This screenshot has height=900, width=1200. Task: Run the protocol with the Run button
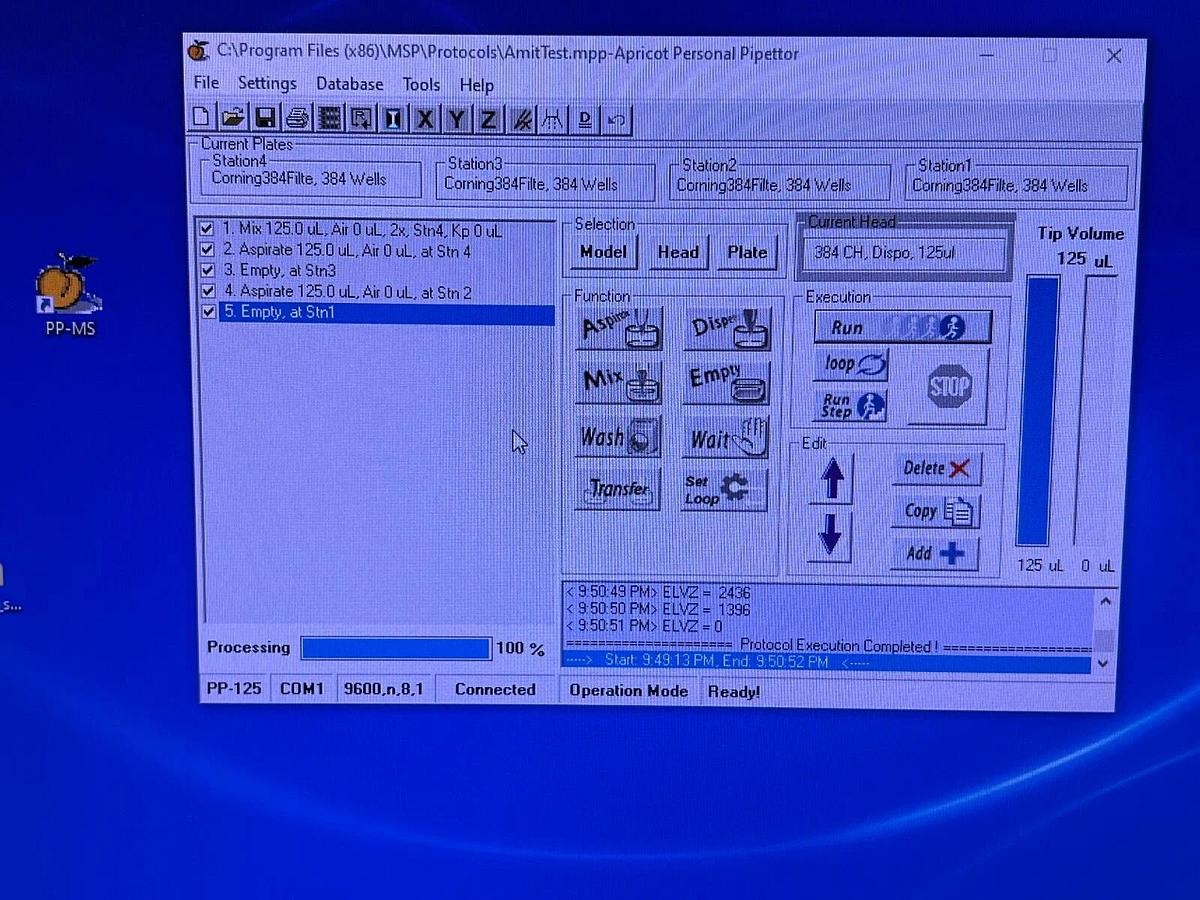(x=903, y=327)
